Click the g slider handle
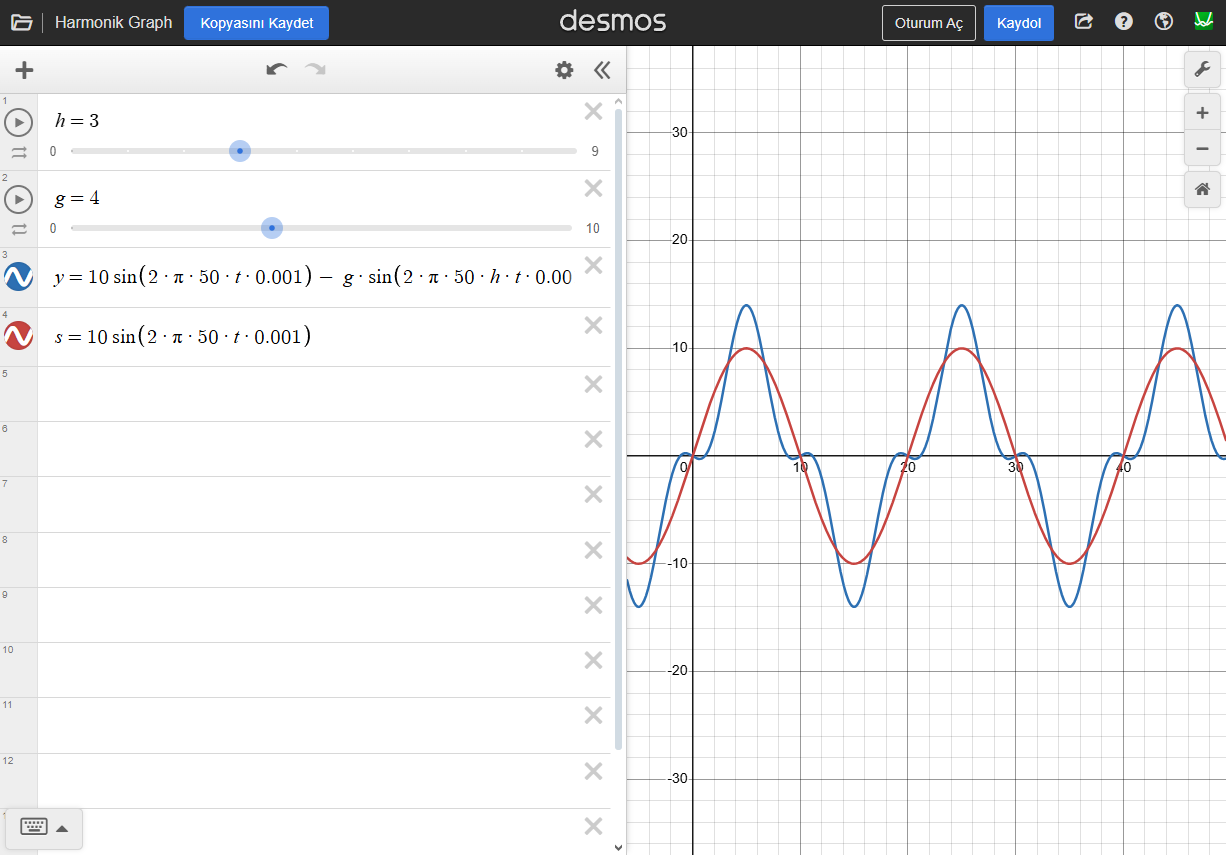The height and width of the screenshot is (855, 1226). pyautogui.click(x=272, y=228)
